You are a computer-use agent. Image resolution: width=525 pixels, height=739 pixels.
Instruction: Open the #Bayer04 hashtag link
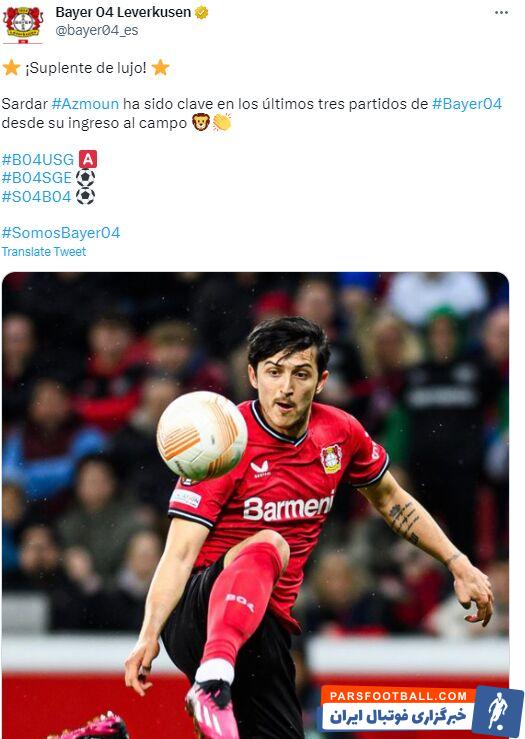point(467,104)
